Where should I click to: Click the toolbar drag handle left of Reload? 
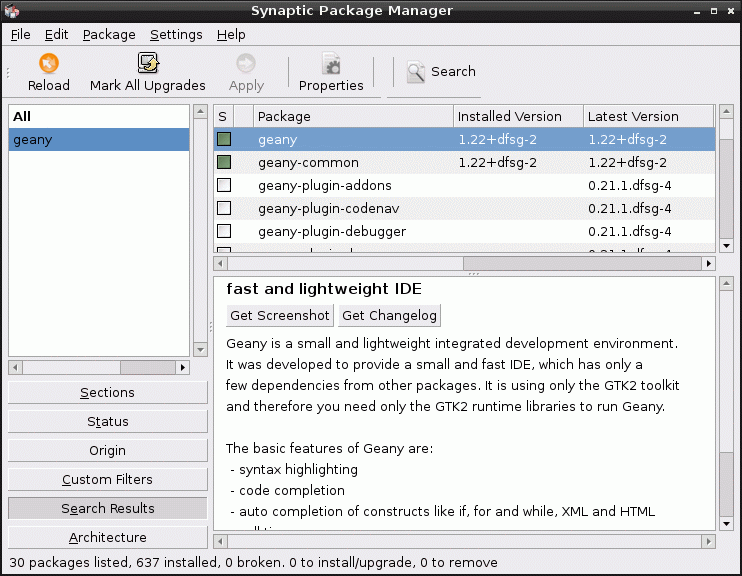[x=8, y=72]
